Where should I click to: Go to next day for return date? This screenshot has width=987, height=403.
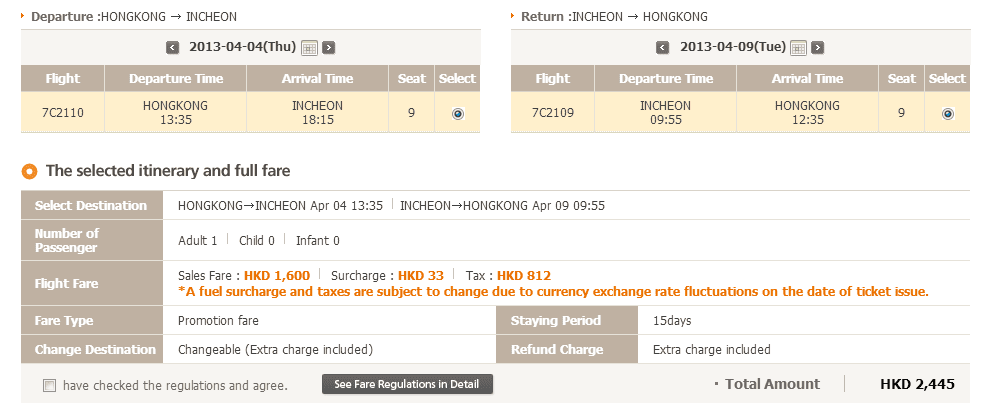tap(818, 47)
